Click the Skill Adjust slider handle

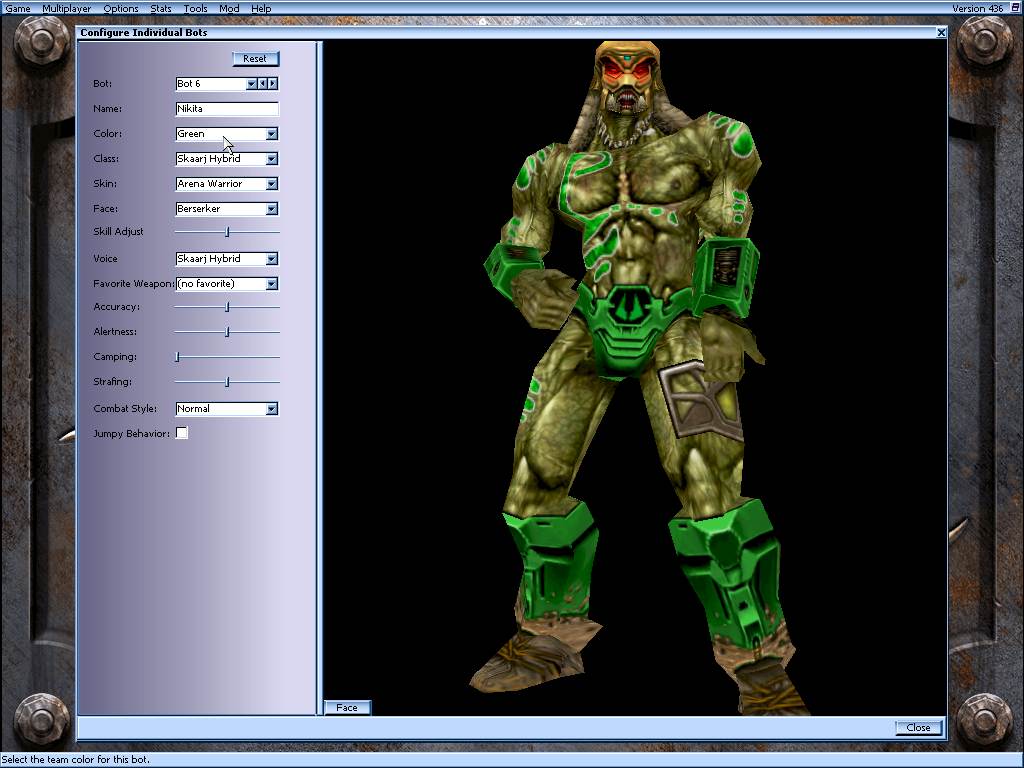(x=227, y=232)
